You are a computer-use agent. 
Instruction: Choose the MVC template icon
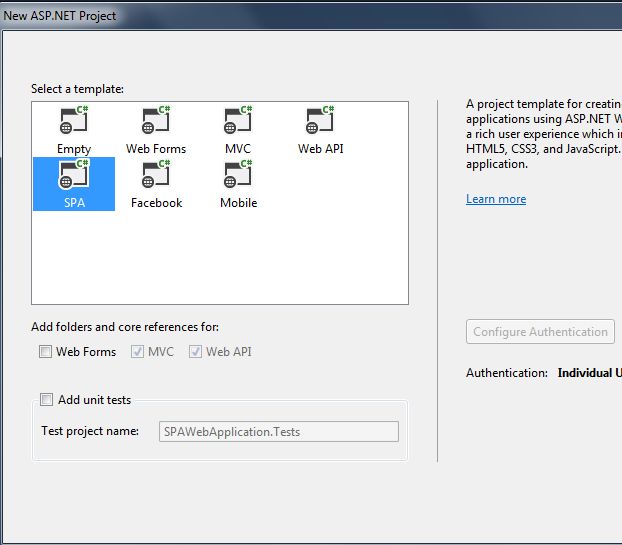pyautogui.click(x=238, y=121)
